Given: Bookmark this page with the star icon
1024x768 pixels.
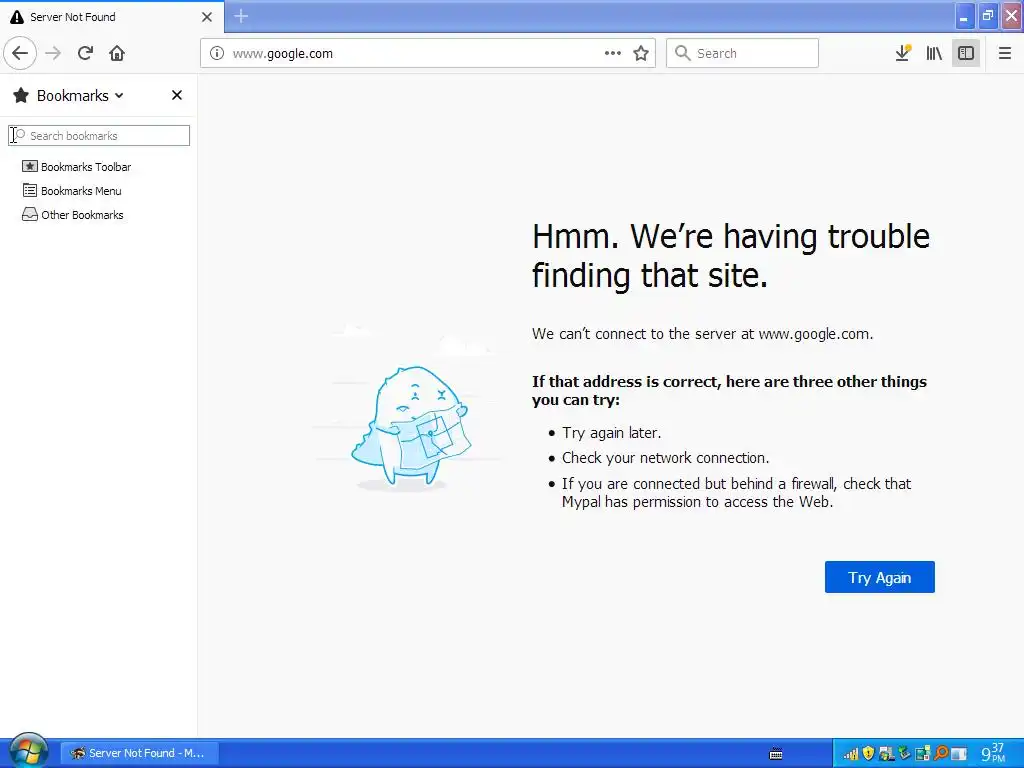Looking at the screenshot, I should point(641,53).
